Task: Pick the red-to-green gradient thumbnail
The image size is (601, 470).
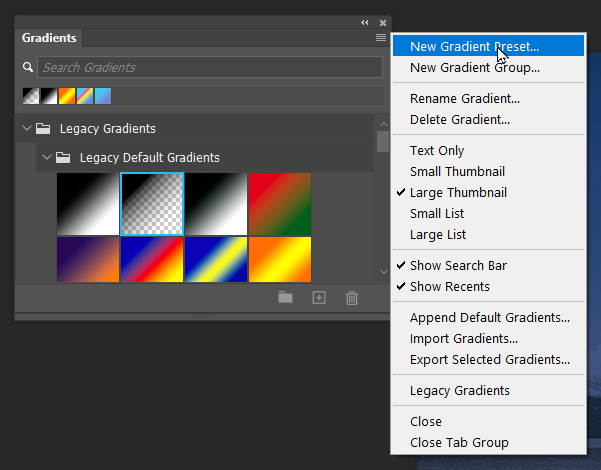Action: tap(279, 204)
